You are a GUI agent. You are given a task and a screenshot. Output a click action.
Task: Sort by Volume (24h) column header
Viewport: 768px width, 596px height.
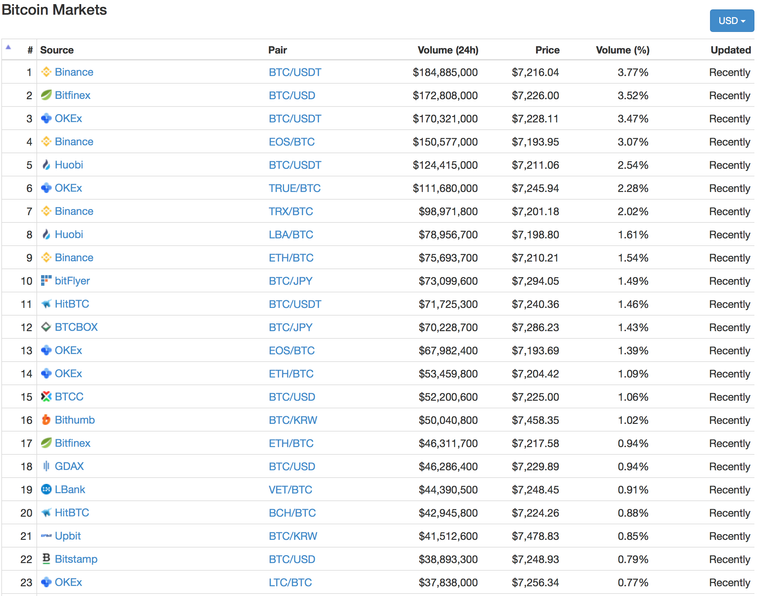(448, 50)
